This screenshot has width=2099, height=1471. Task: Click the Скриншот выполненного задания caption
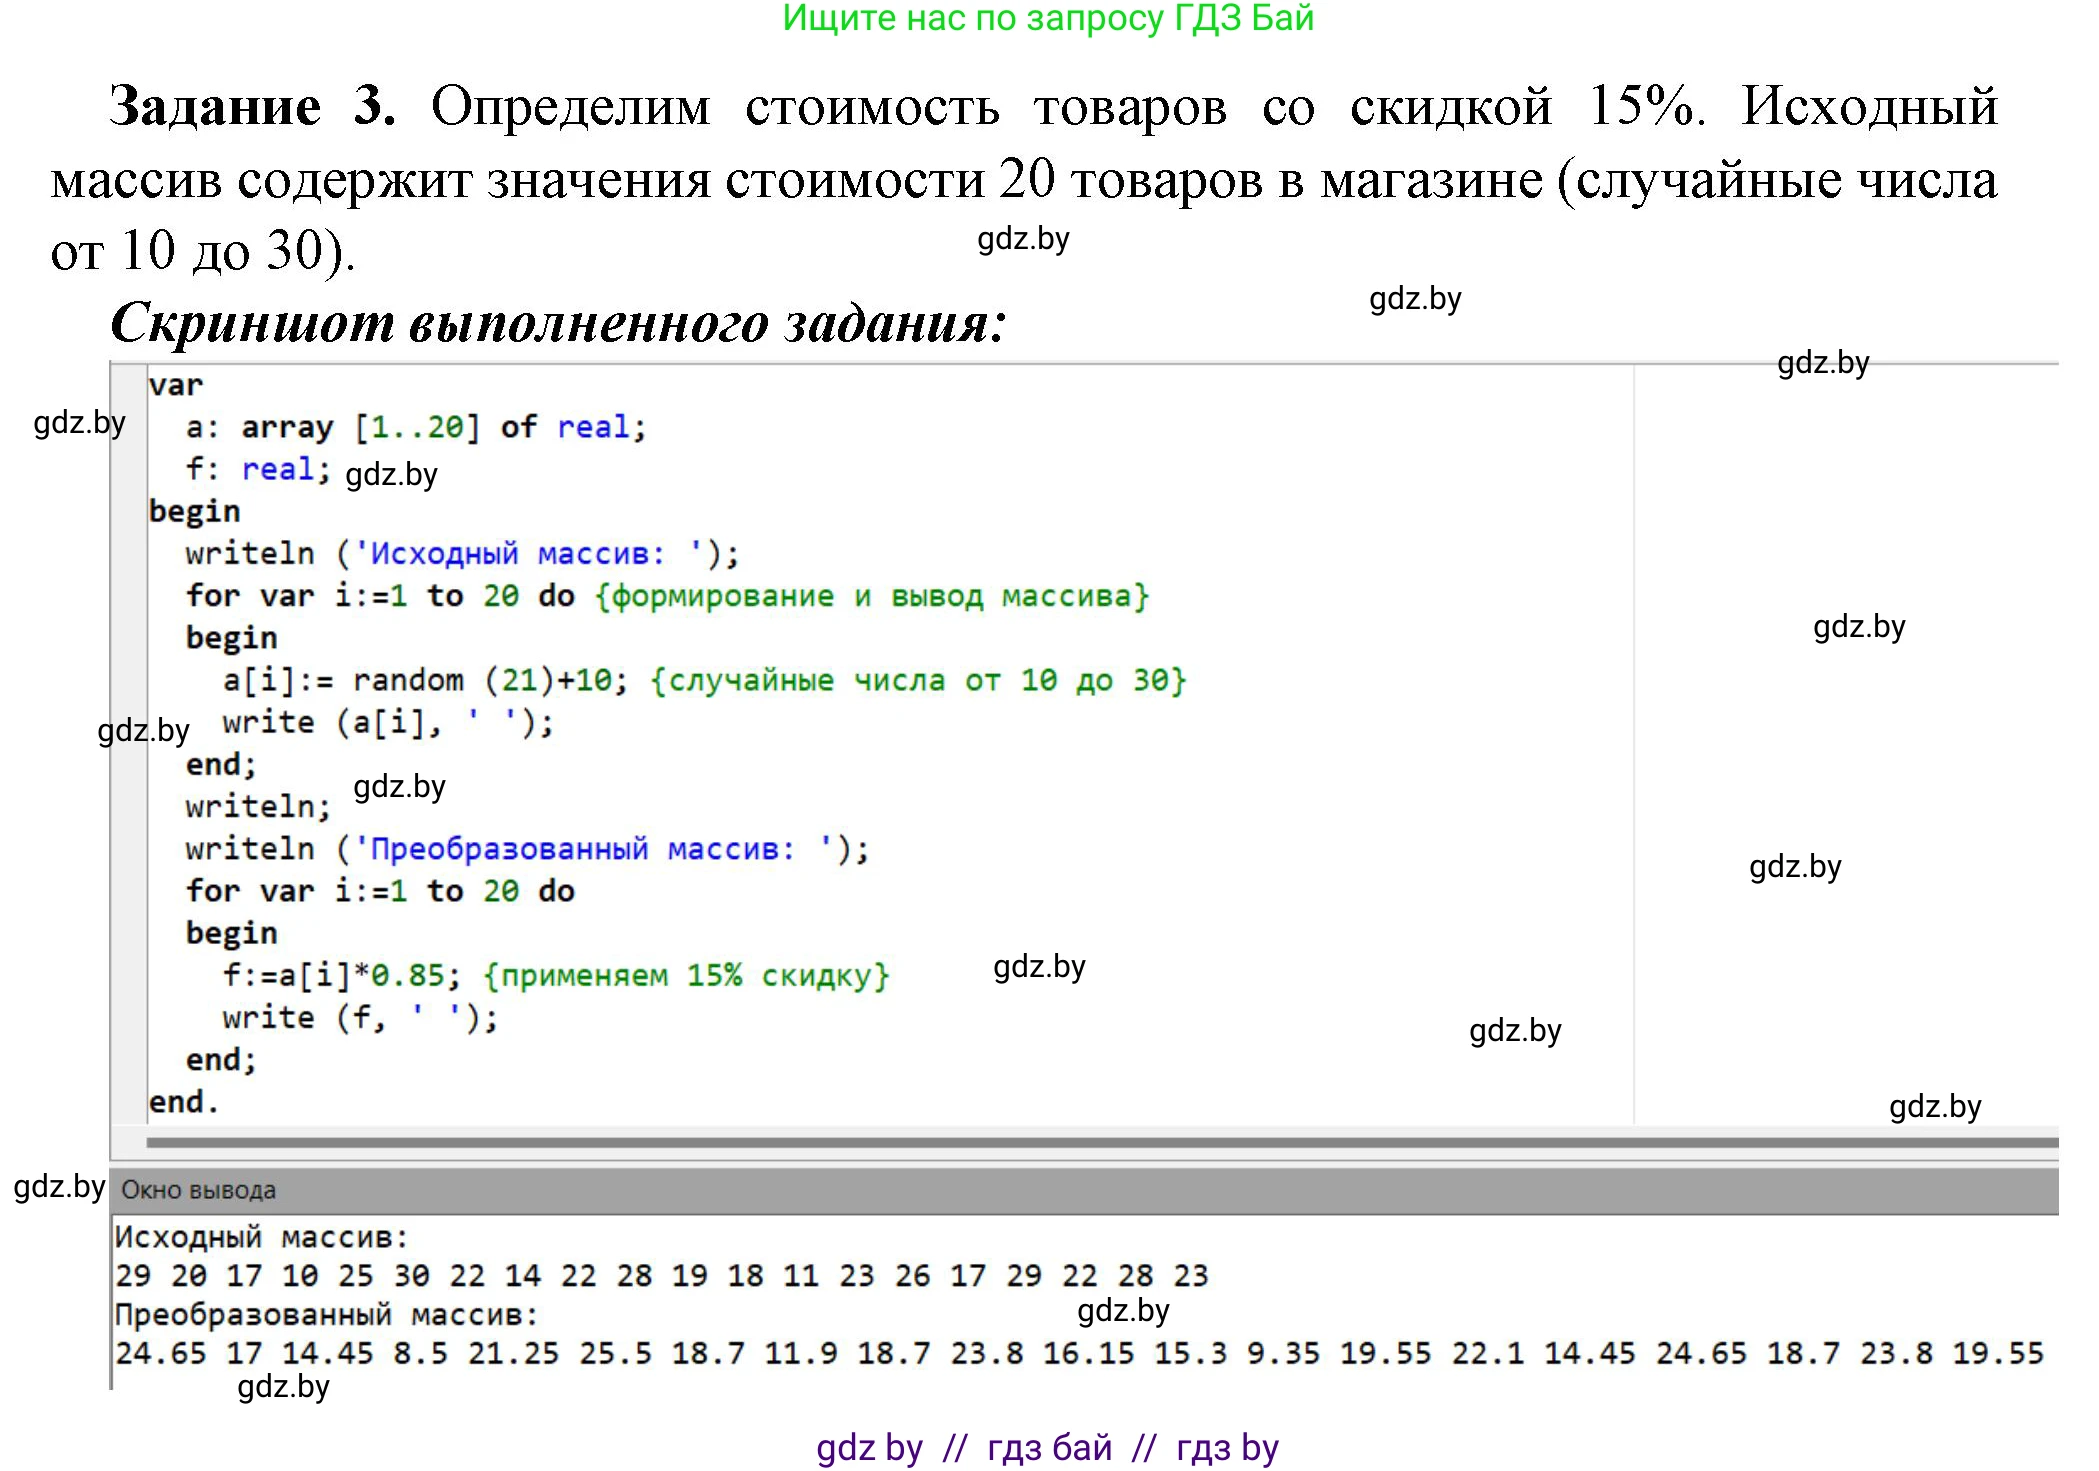click(x=560, y=318)
